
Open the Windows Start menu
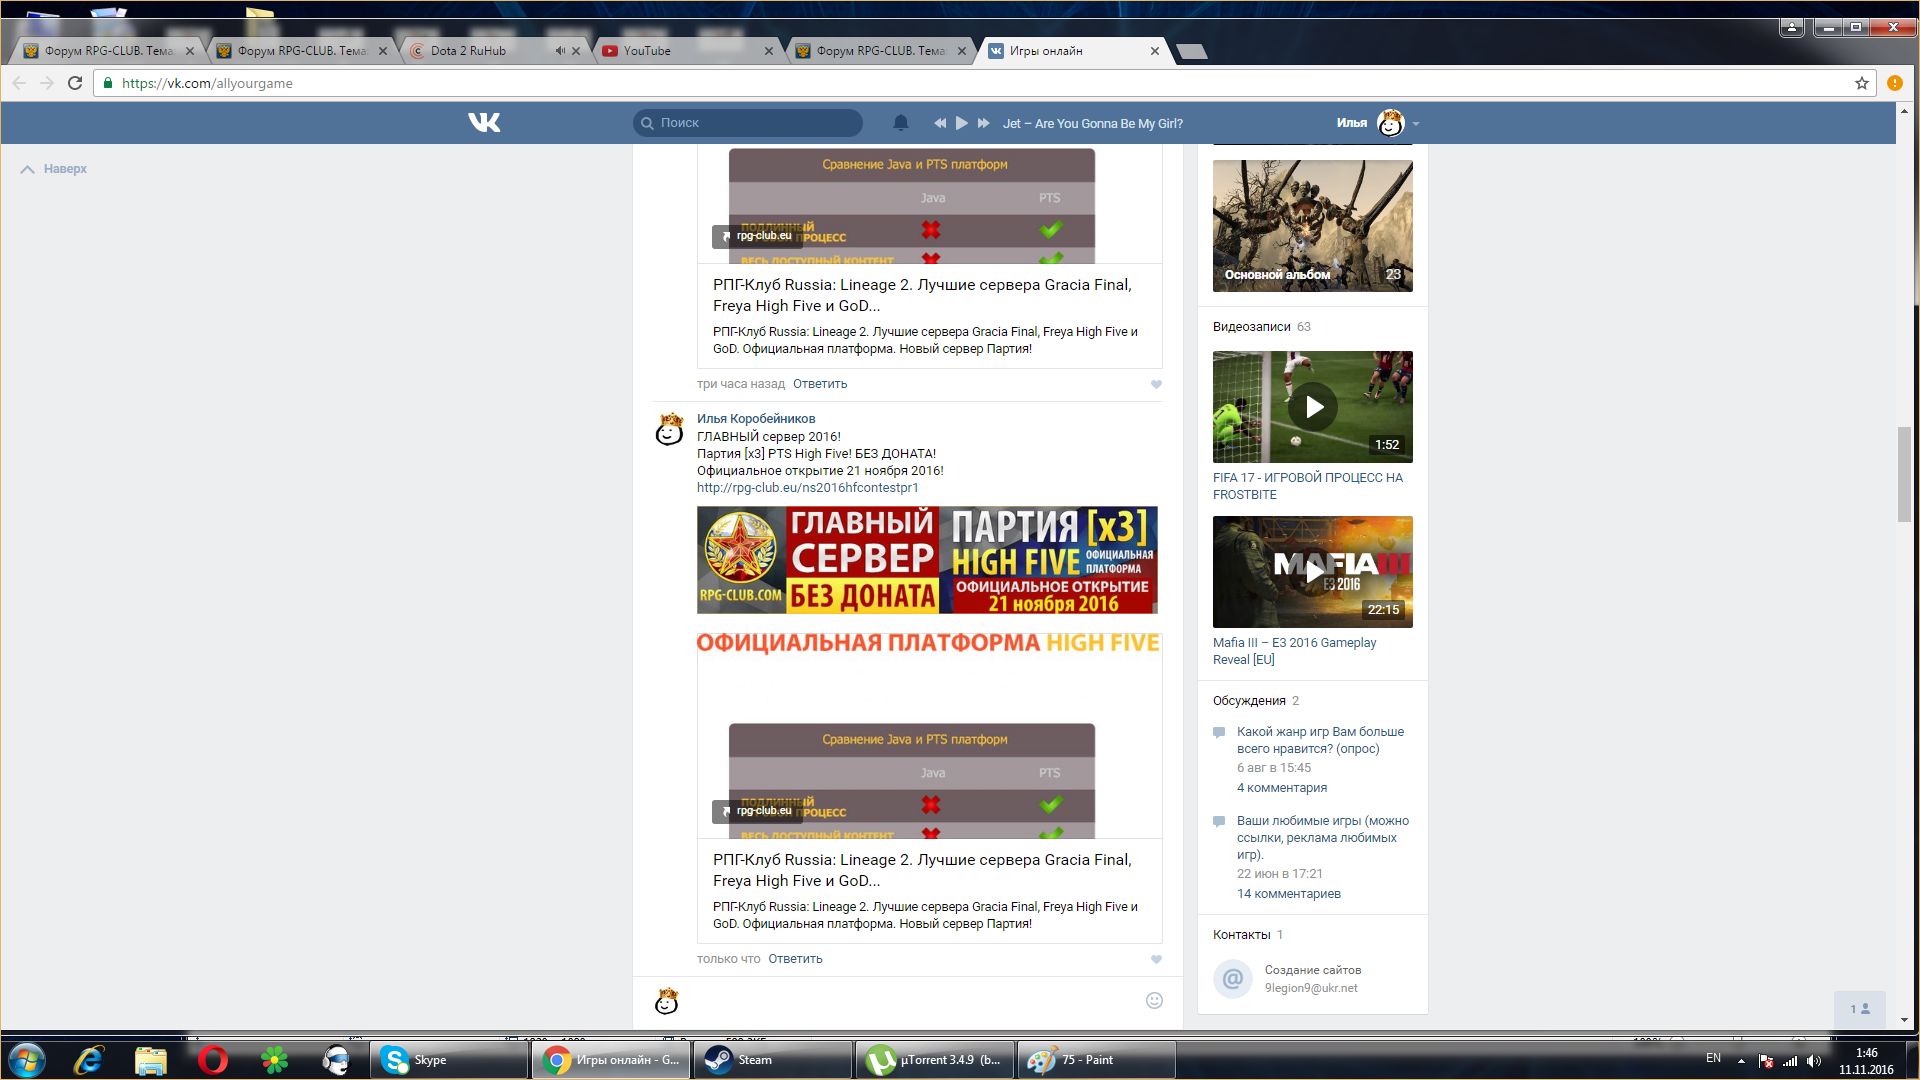(26, 1060)
